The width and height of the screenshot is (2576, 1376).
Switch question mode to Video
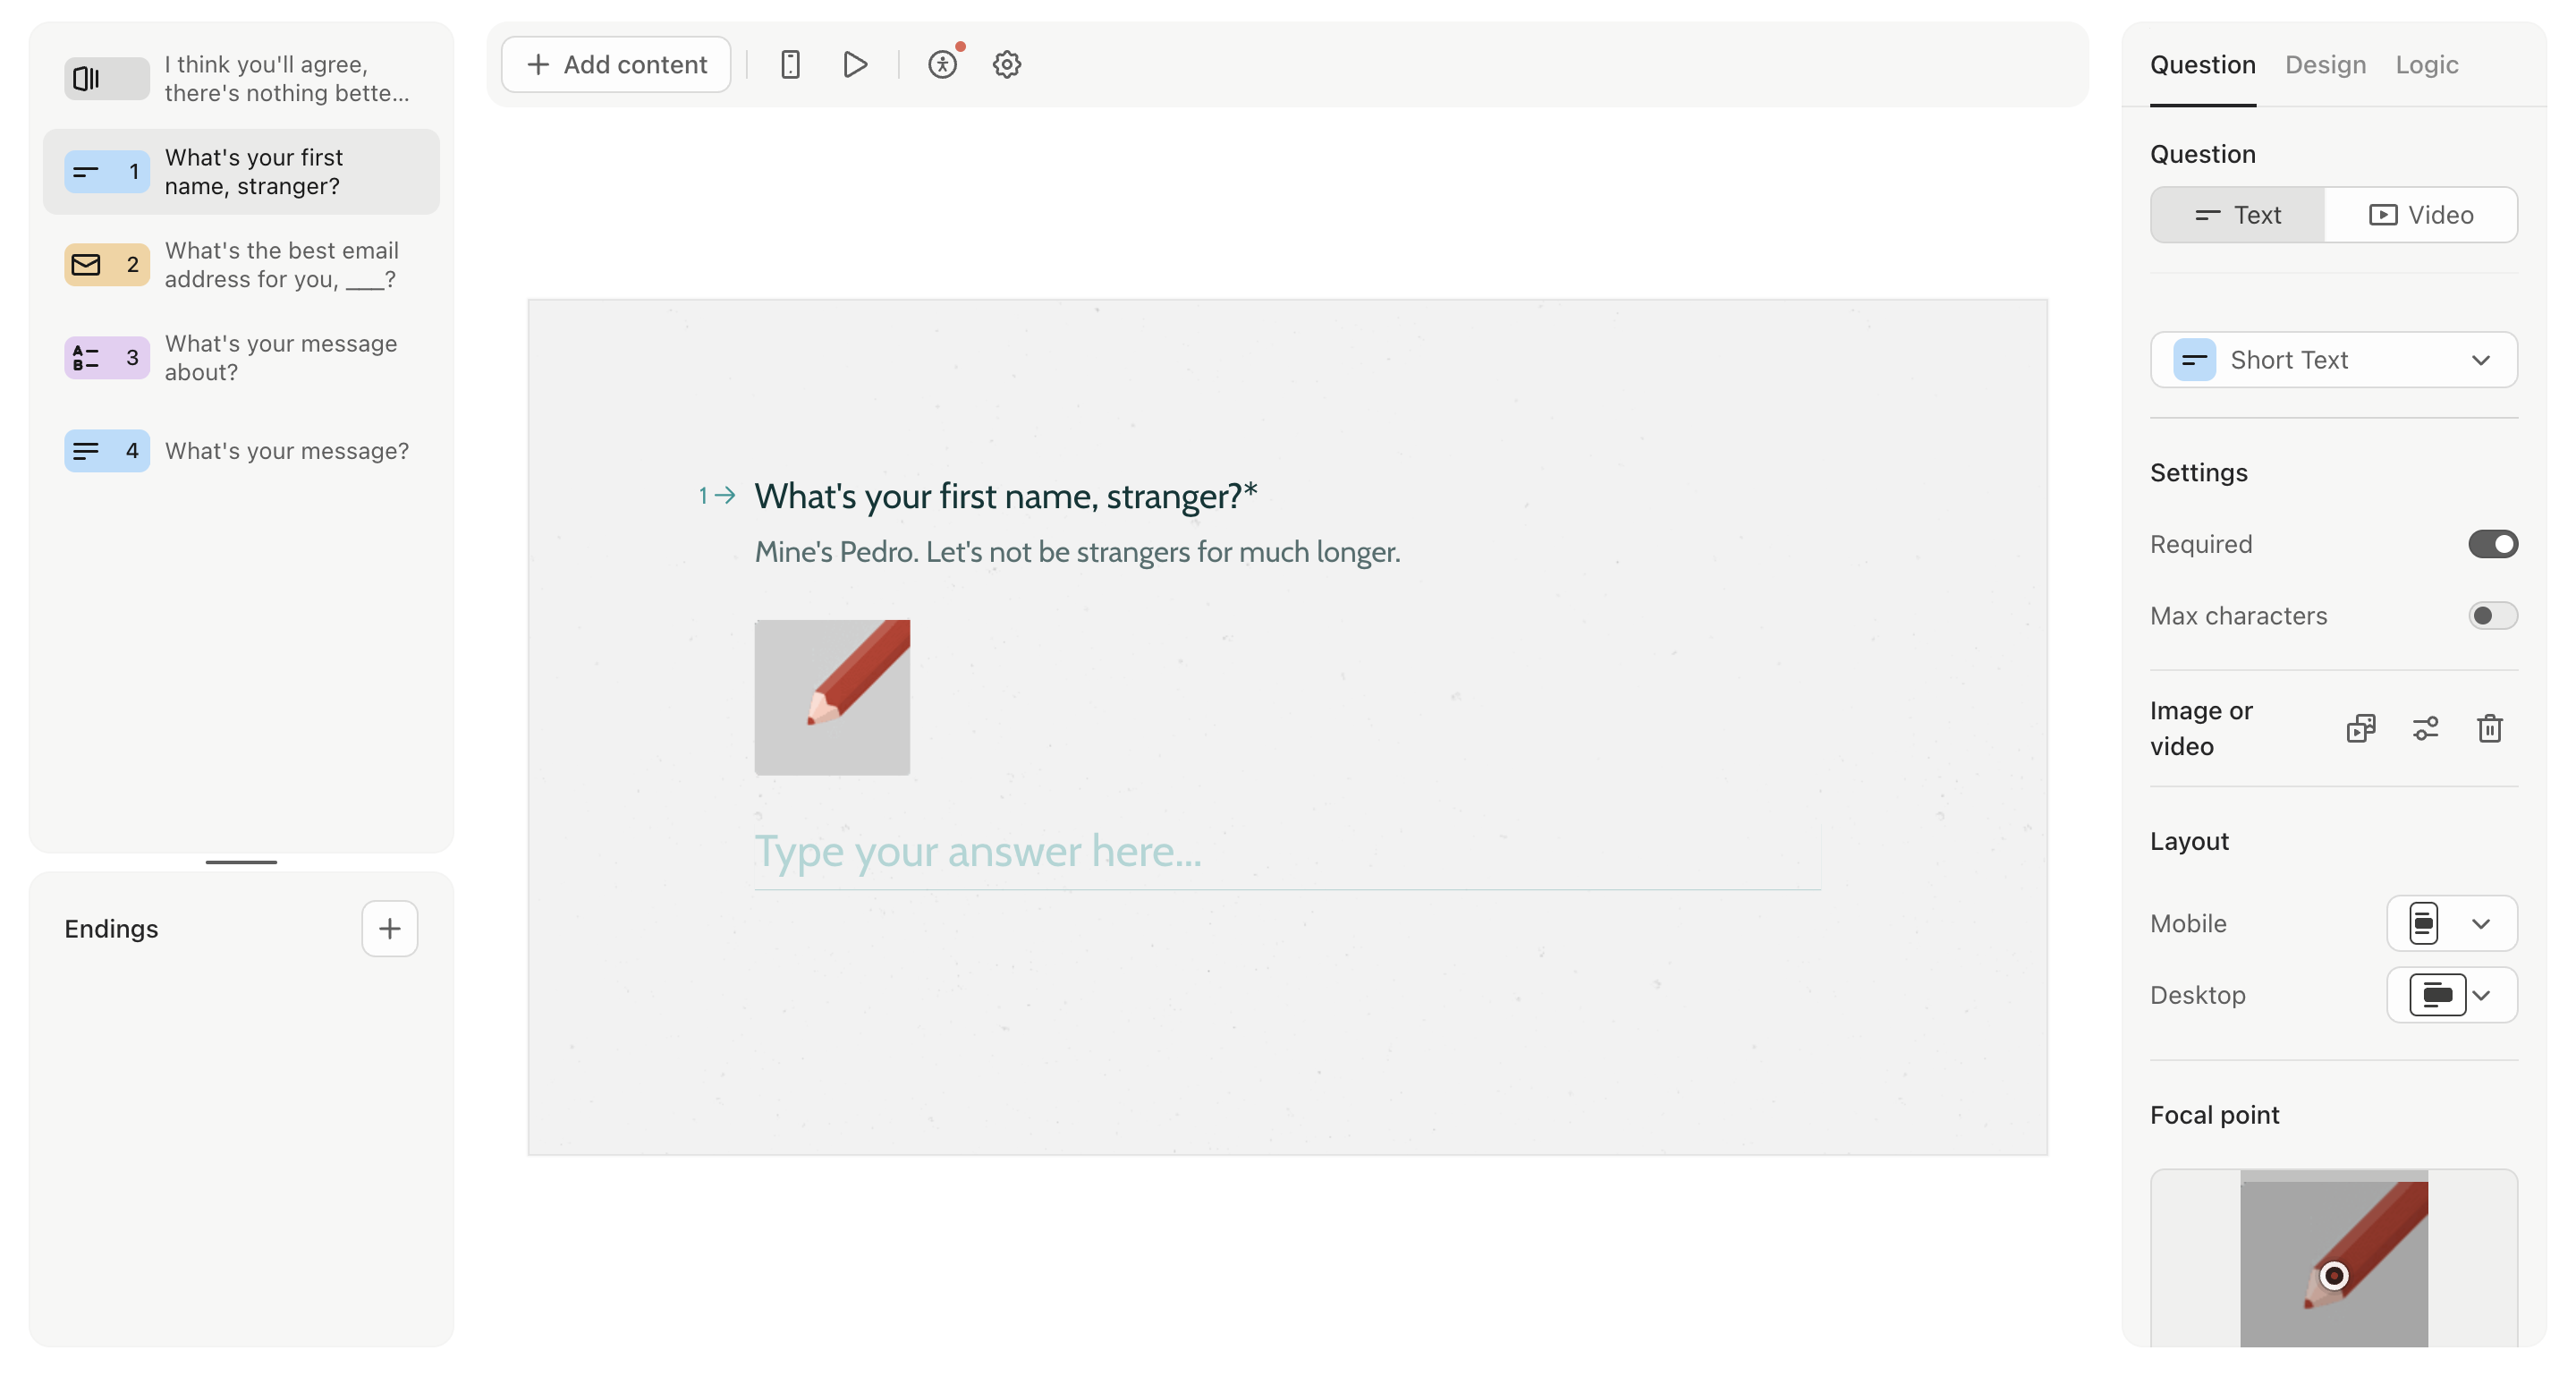tap(2421, 214)
